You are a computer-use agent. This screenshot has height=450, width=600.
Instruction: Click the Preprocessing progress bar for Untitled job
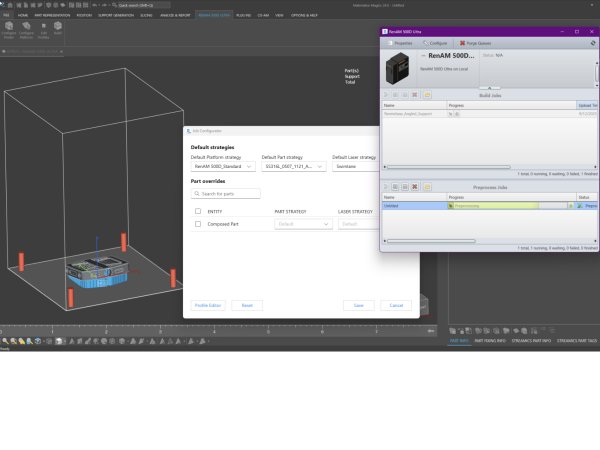point(495,205)
